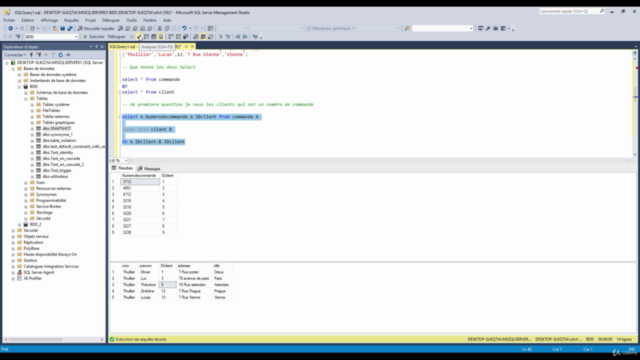
Task: Click the Quick Launch search magnifier icon
Action: (602, 11)
